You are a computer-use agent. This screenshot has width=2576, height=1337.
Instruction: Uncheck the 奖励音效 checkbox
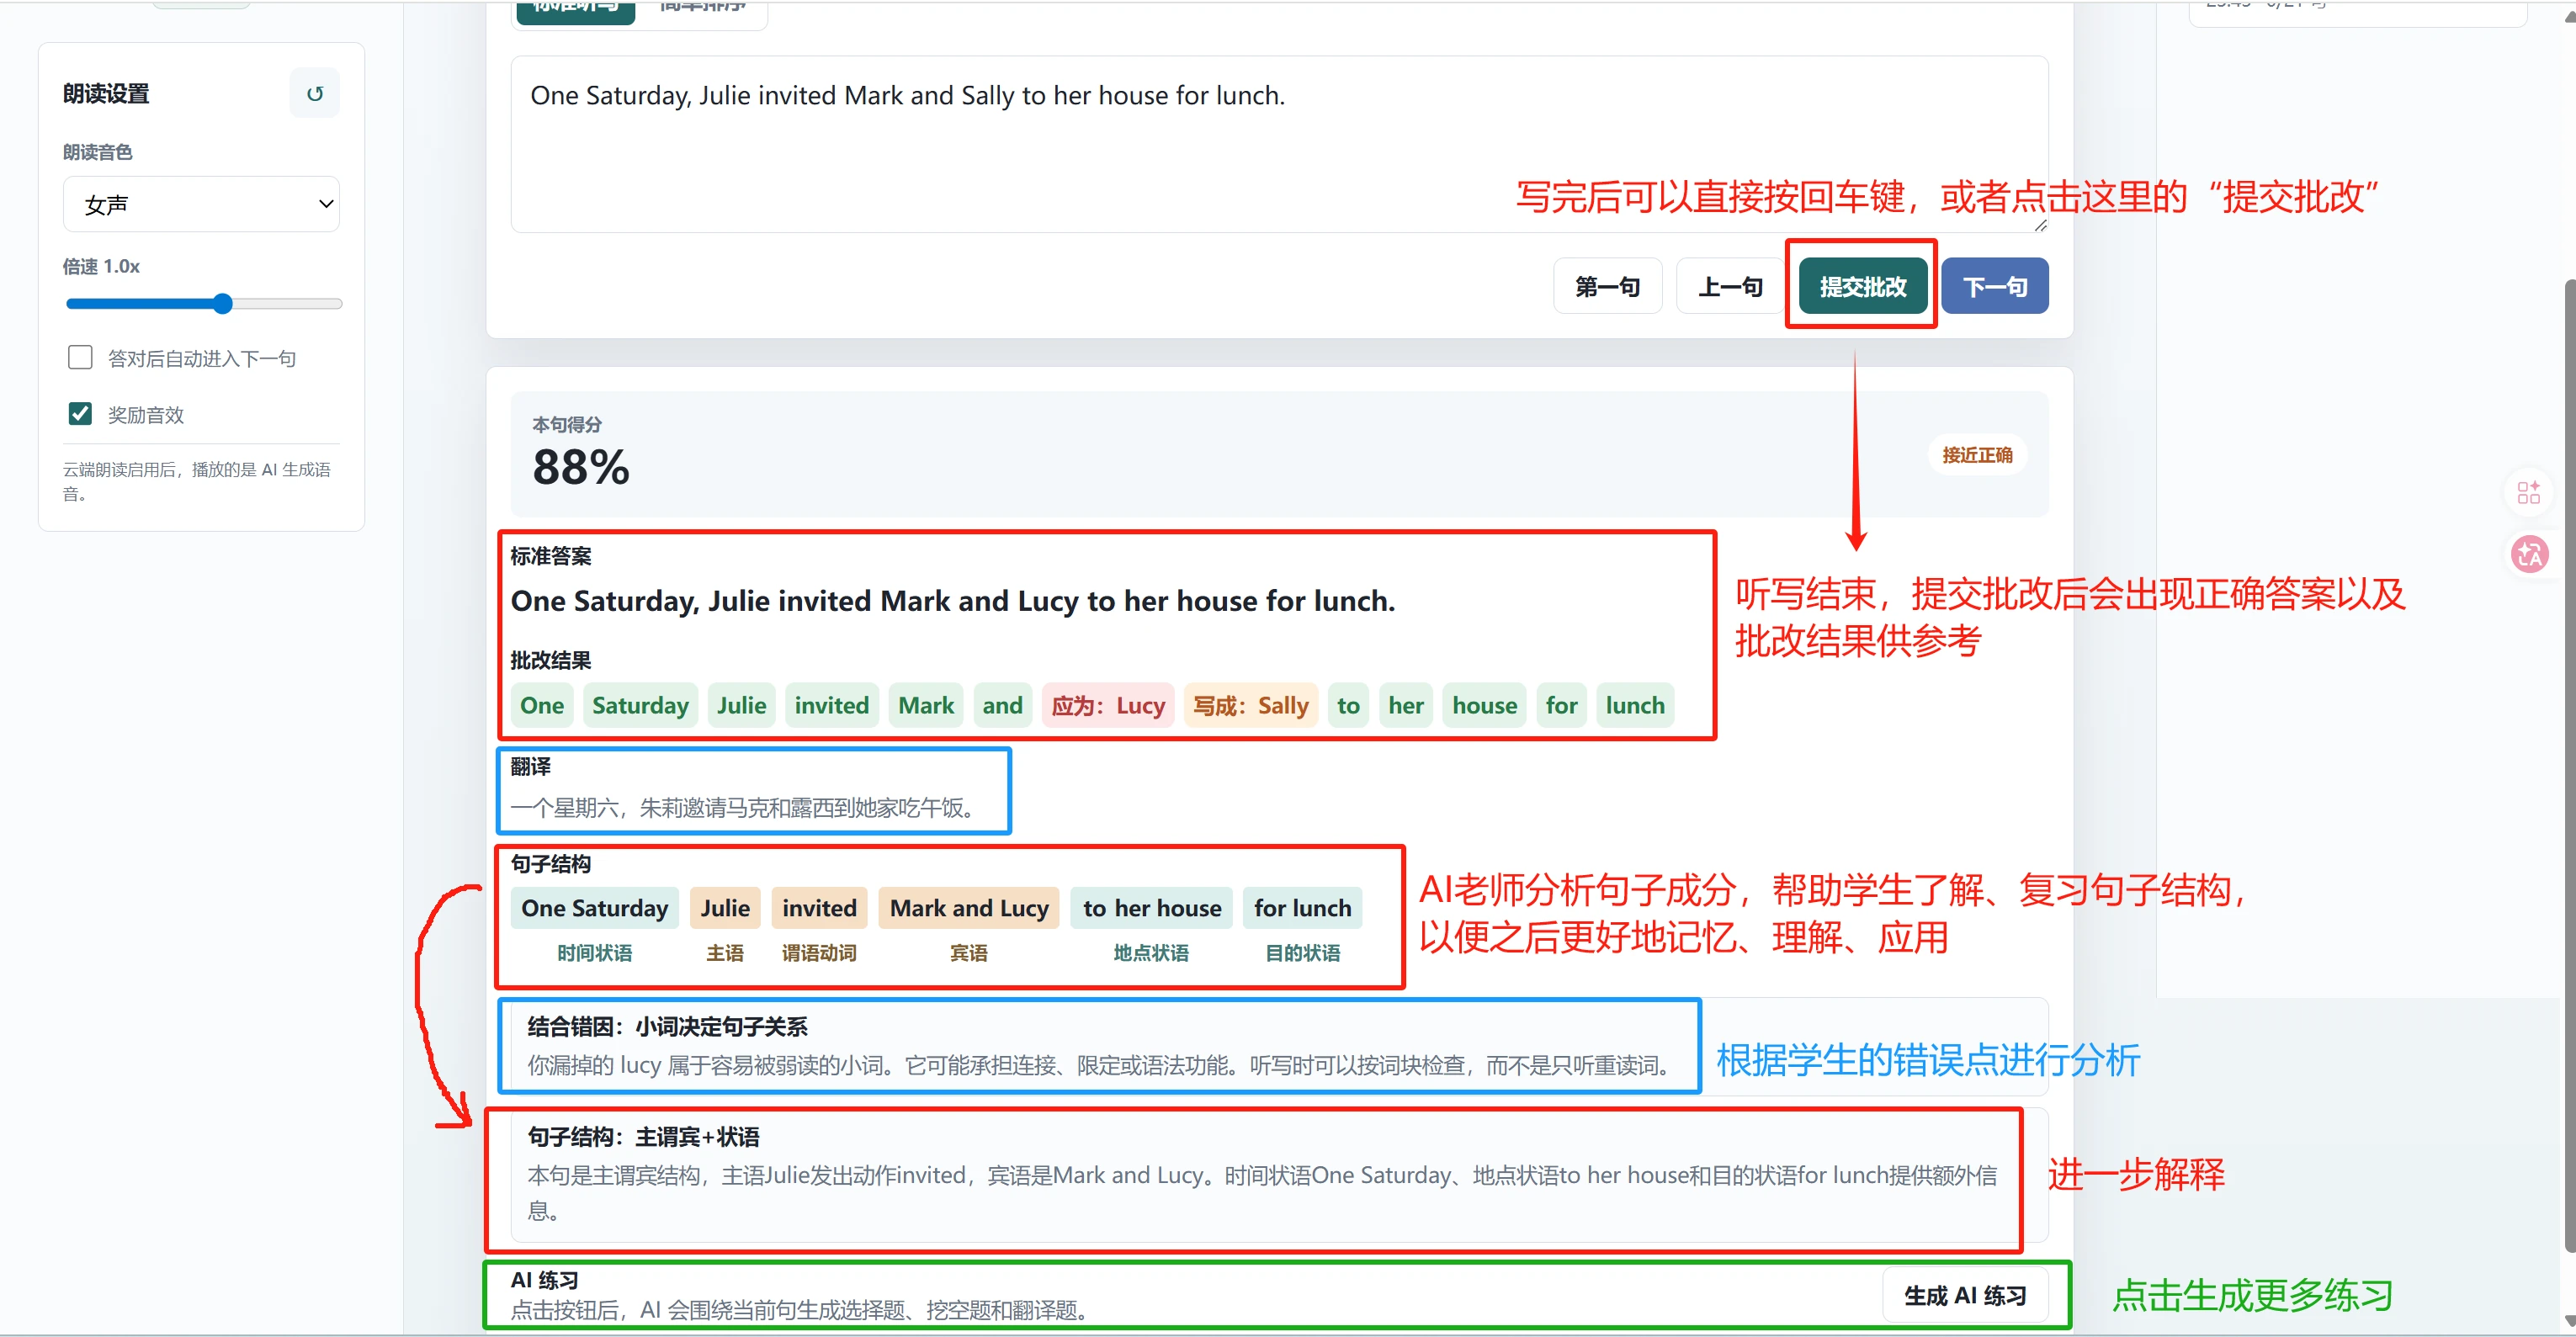80,413
